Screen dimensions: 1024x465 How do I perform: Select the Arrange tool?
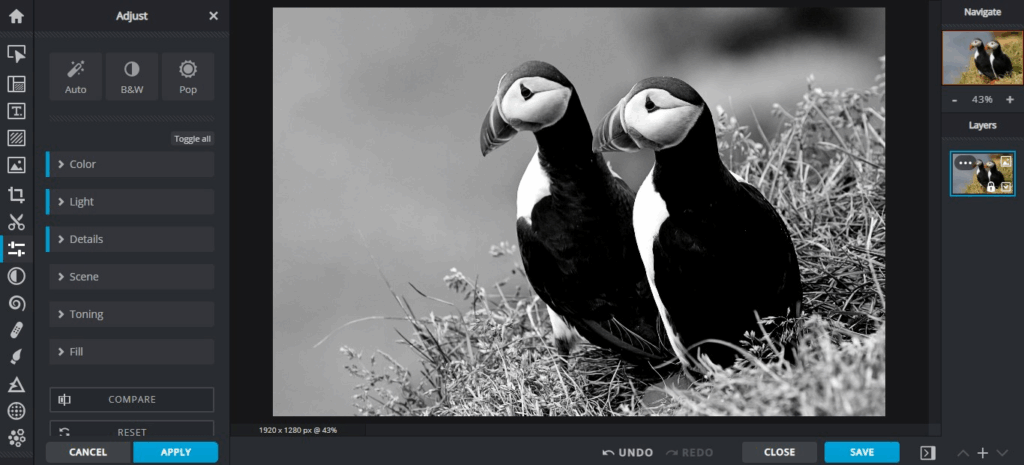tap(16, 54)
